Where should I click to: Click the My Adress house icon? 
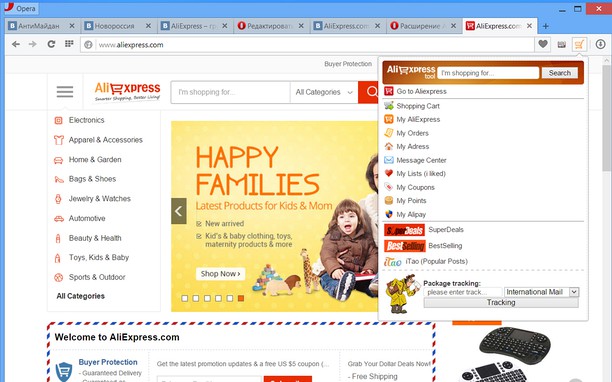[x=389, y=146]
